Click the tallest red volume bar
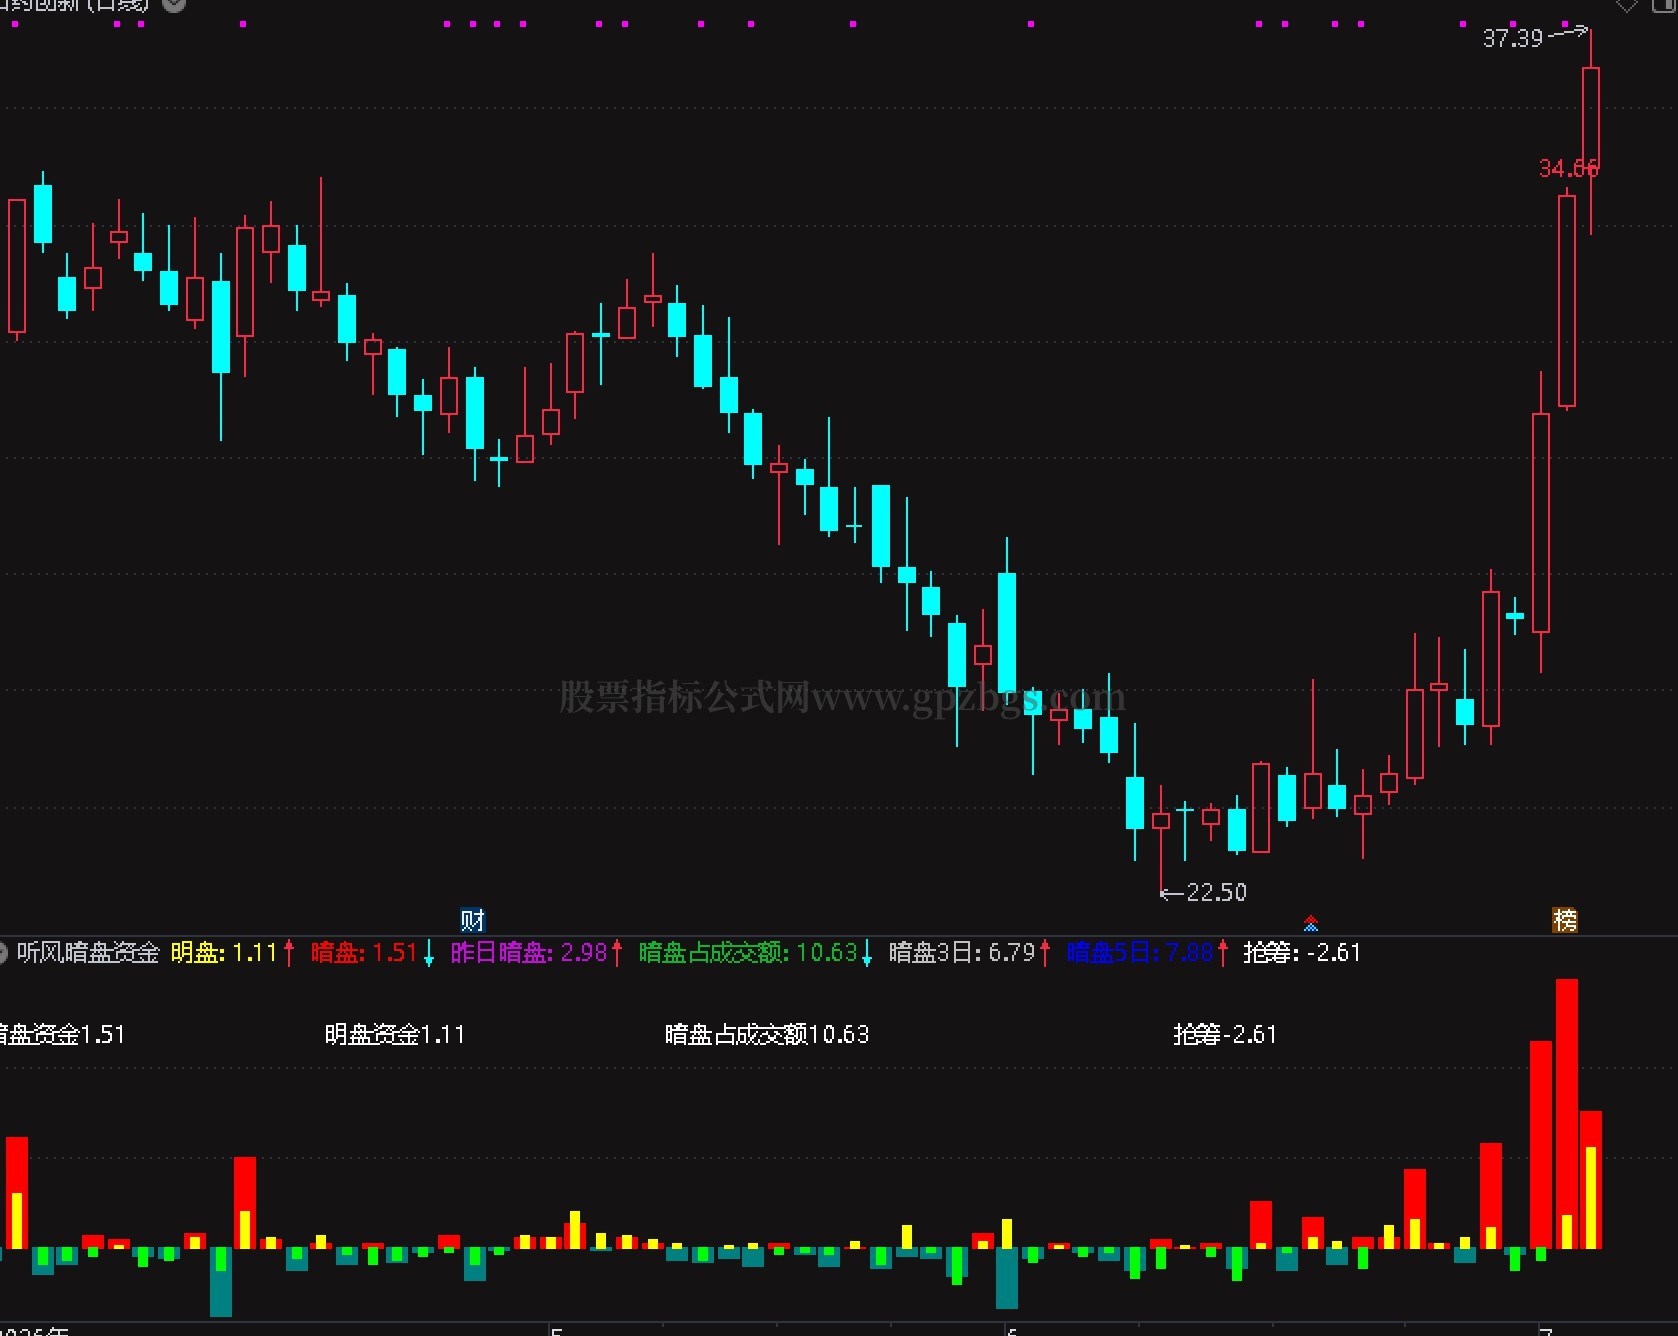 (x=1567, y=1114)
